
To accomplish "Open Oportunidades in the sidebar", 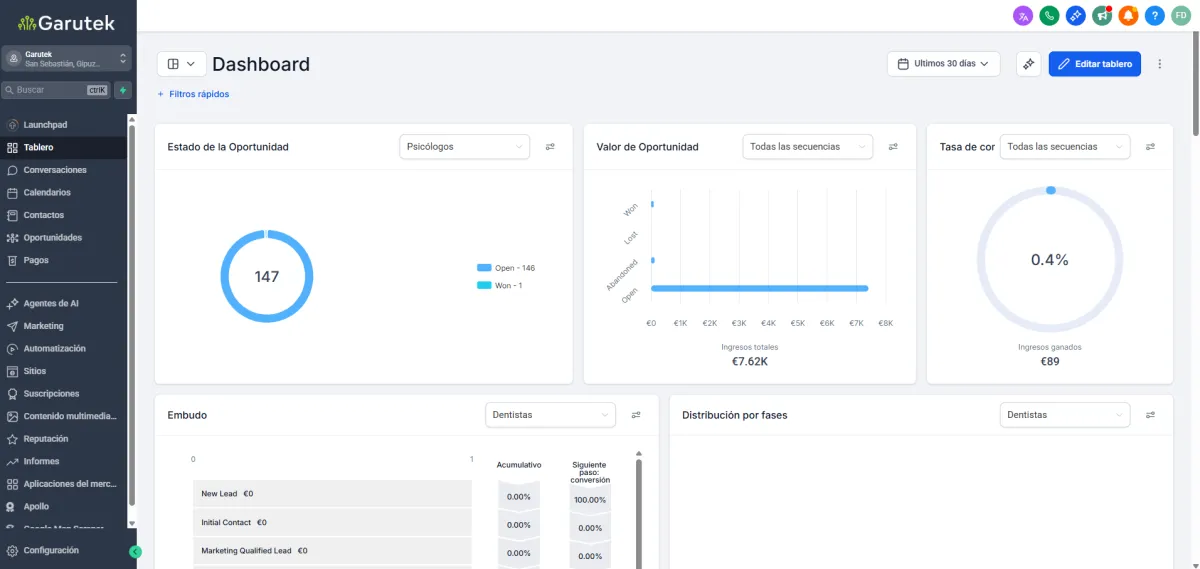I will 52,238.
